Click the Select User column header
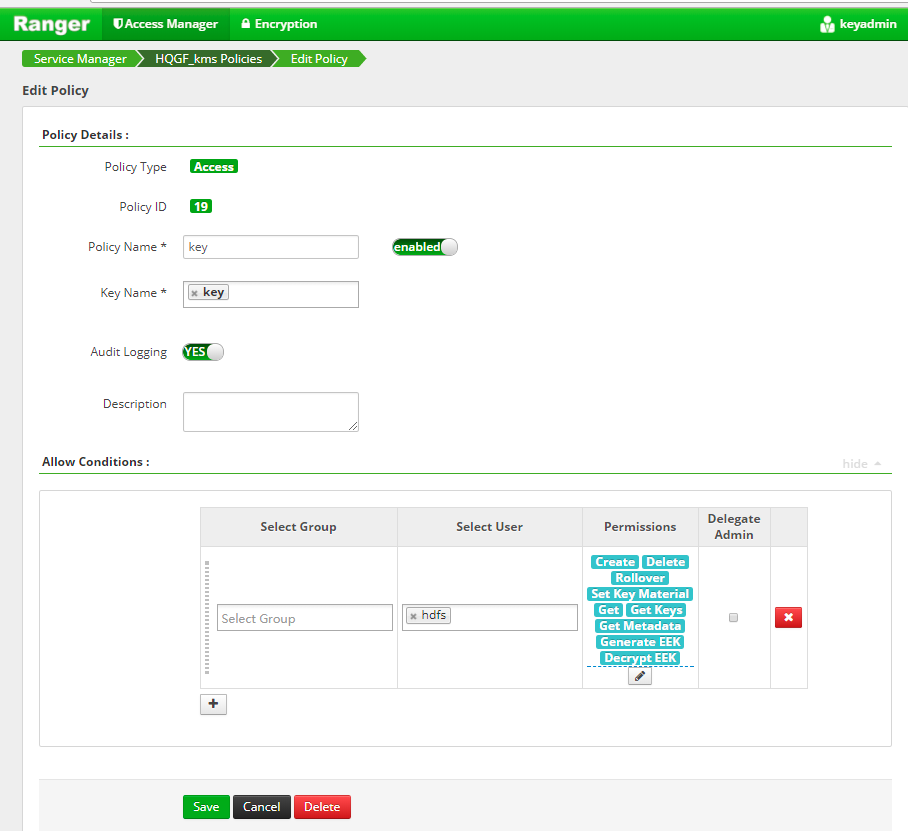 (x=489, y=527)
